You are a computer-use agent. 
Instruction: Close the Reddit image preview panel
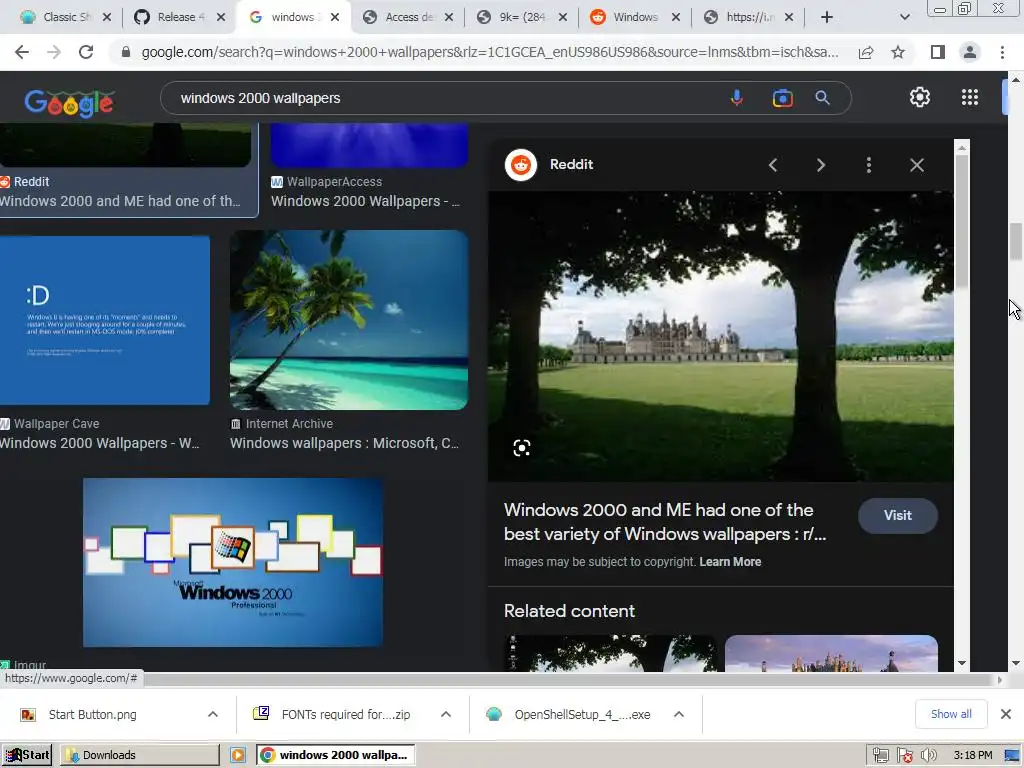pos(917,165)
